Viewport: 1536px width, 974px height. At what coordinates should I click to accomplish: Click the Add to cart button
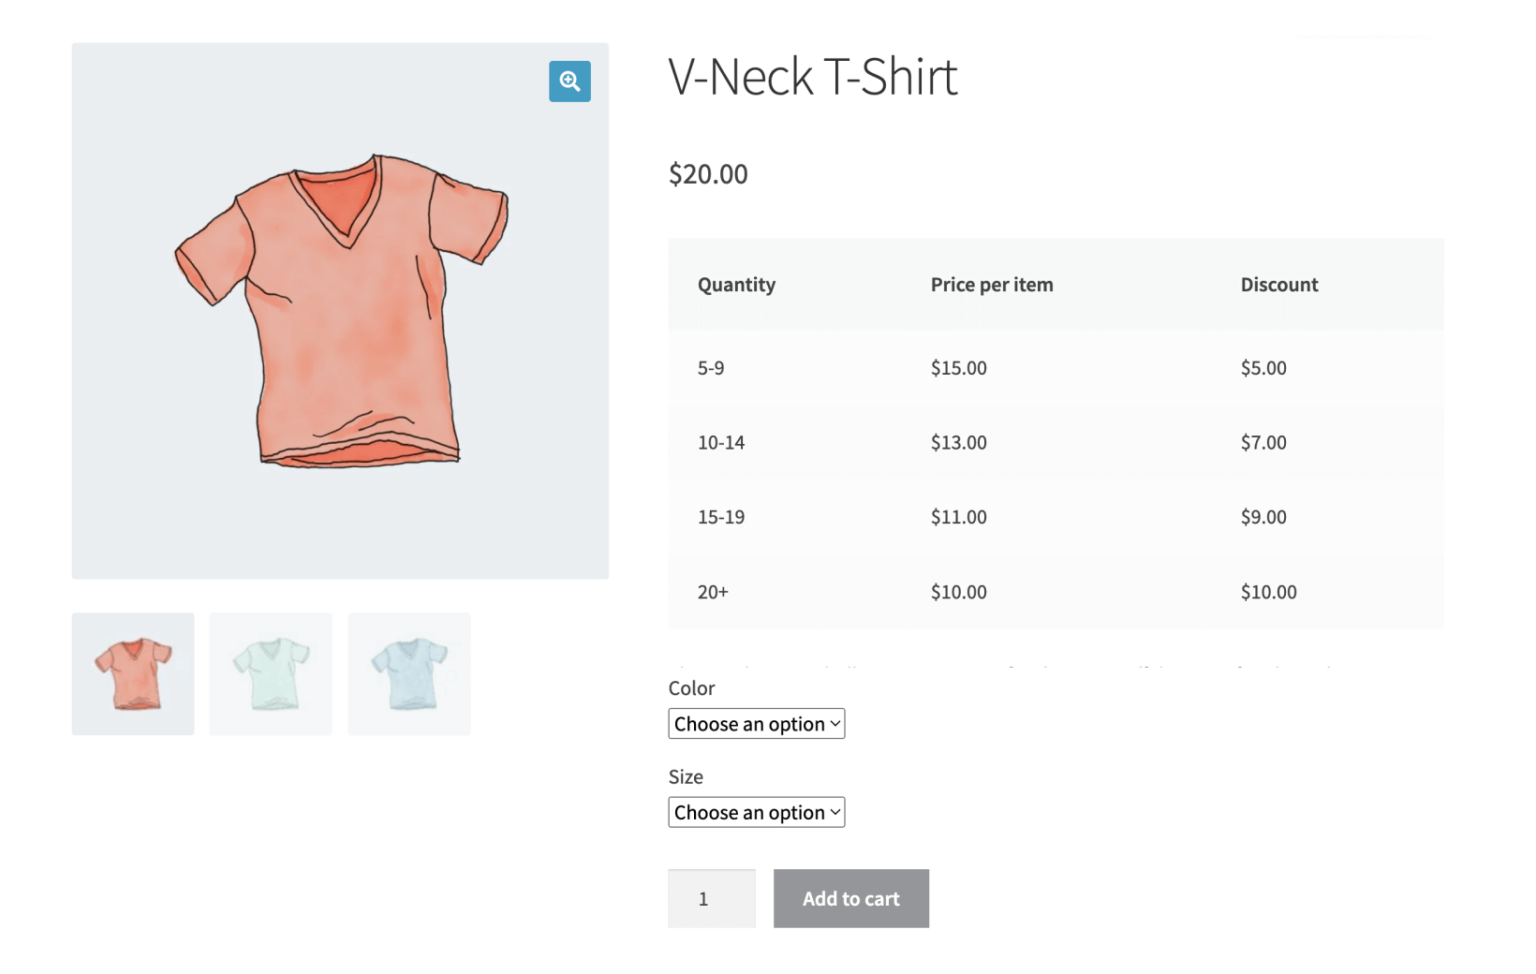click(850, 898)
